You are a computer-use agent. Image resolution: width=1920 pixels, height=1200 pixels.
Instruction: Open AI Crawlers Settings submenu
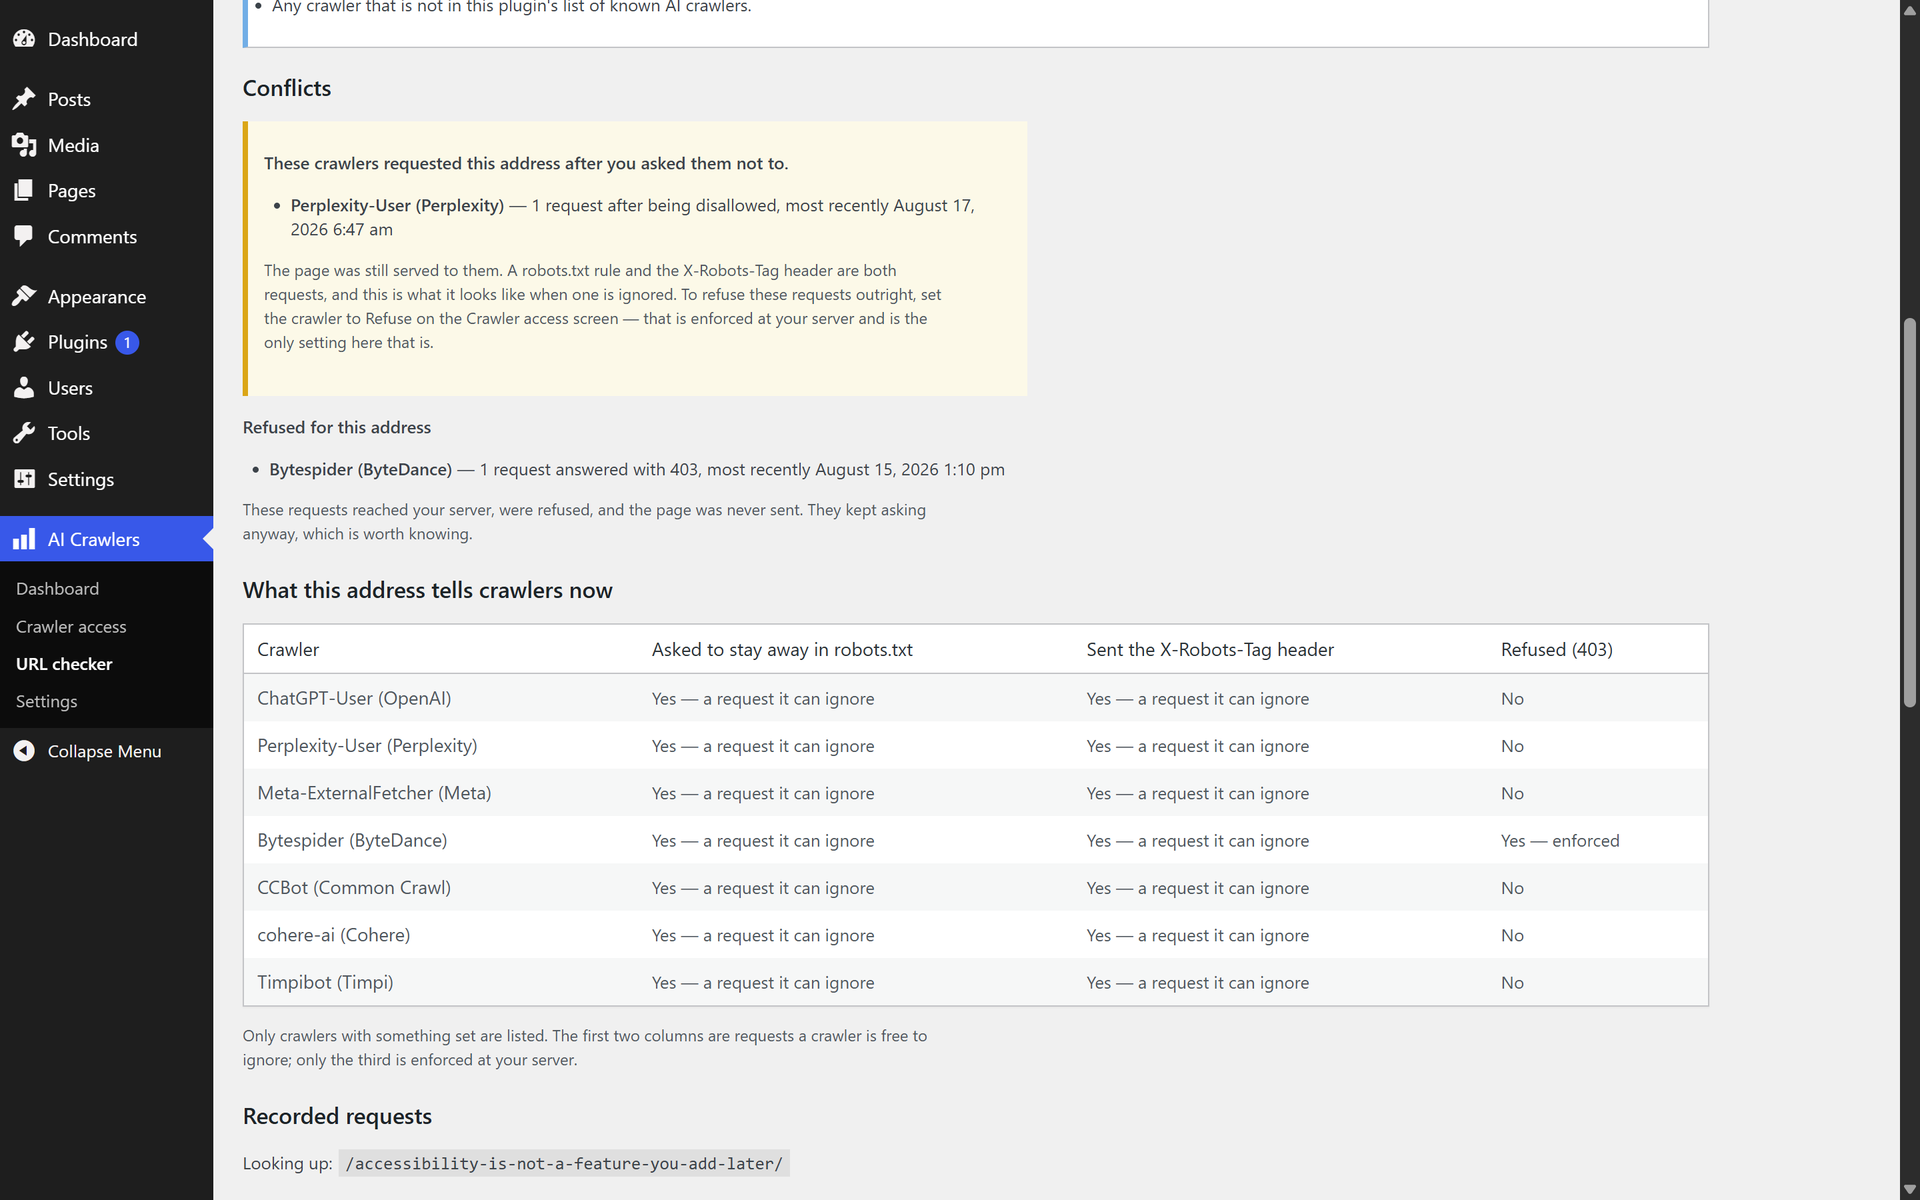[46, 701]
